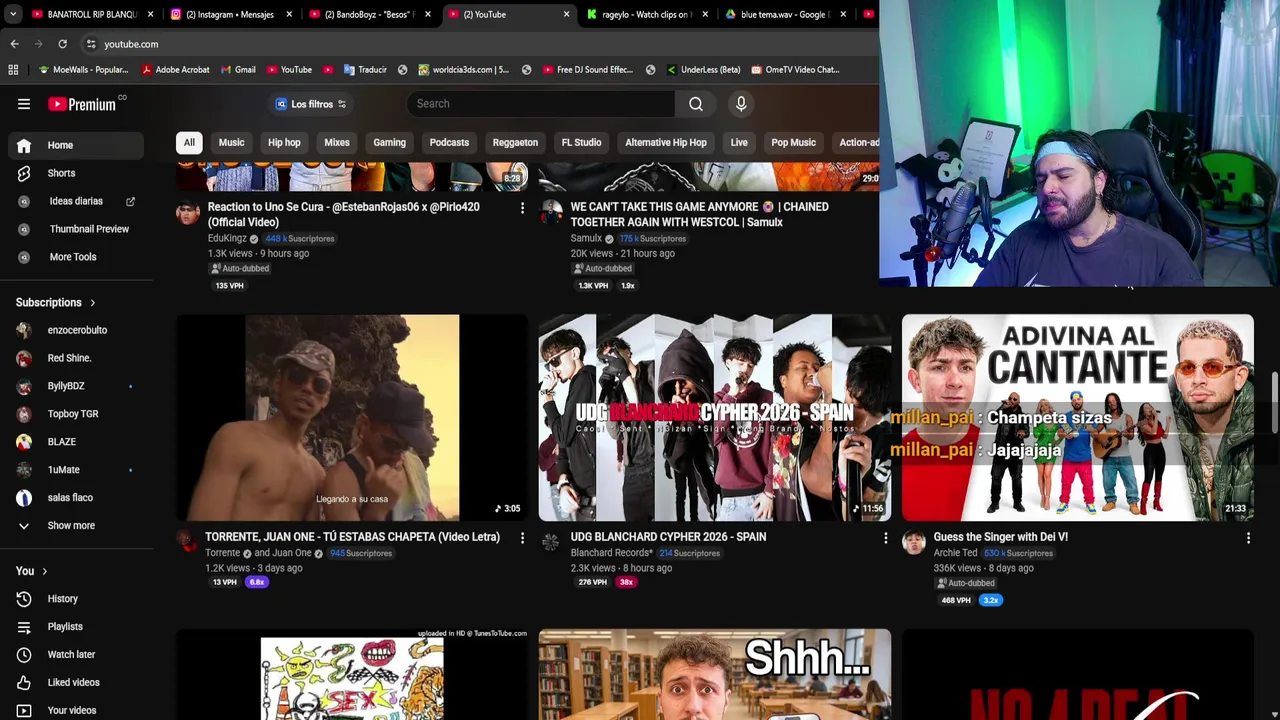Open 1uMate channel subscription
Viewport: 1280px width, 720px height.
click(x=76, y=470)
